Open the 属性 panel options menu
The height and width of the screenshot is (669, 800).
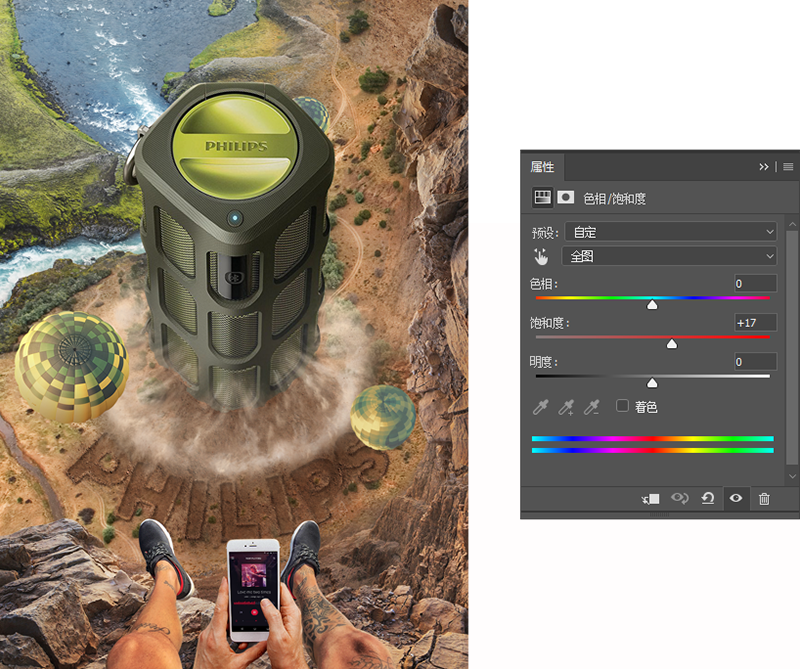[x=788, y=167]
